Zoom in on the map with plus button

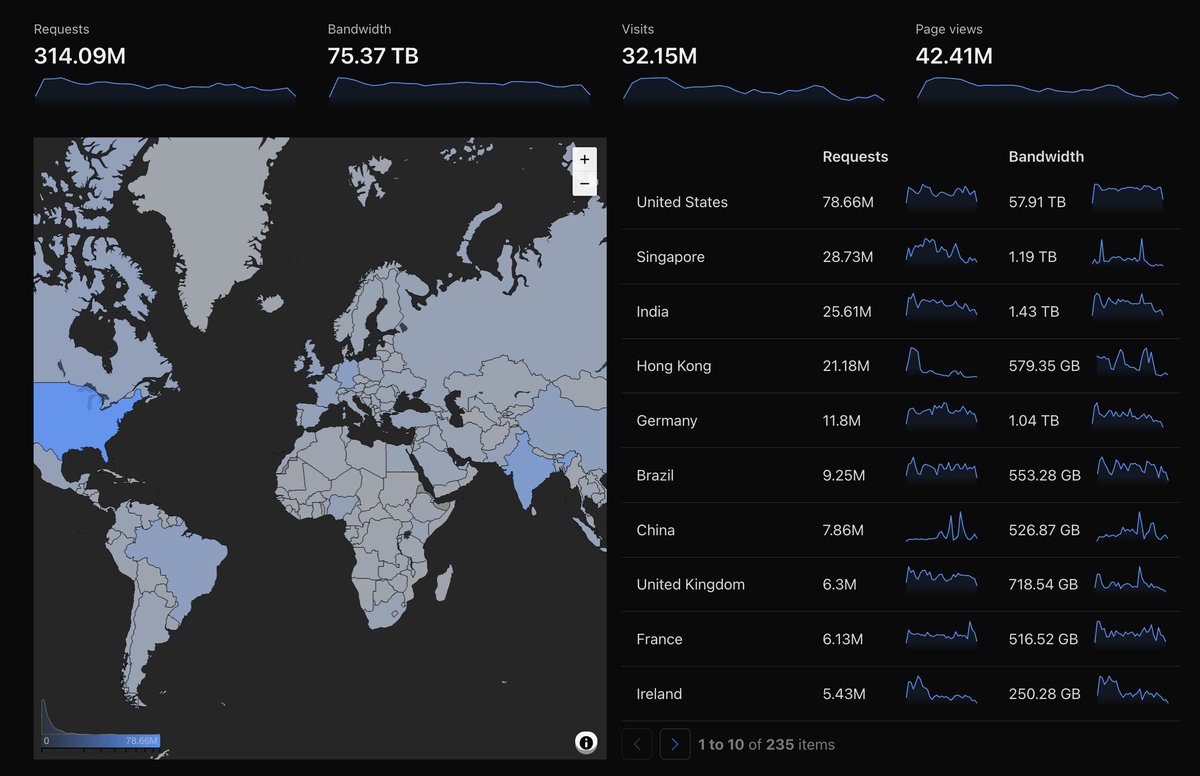[x=585, y=159]
